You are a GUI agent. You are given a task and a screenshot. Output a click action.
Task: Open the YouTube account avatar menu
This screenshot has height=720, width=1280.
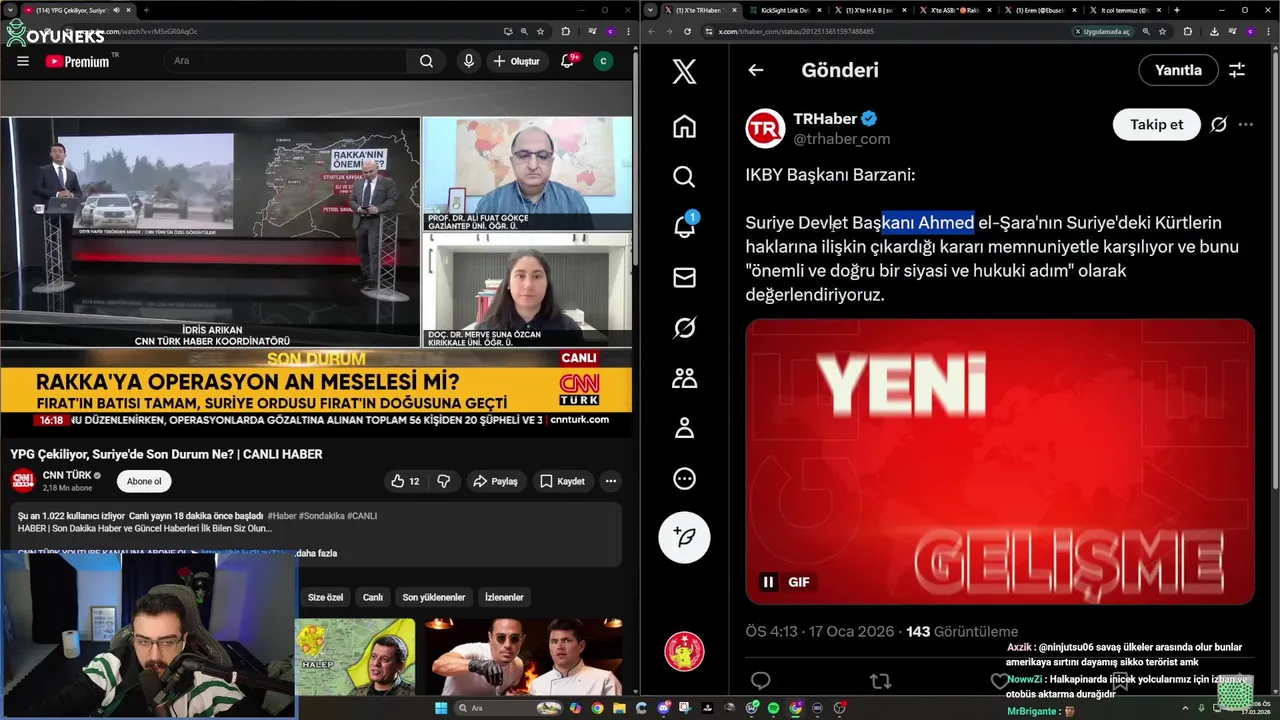[603, 61]
